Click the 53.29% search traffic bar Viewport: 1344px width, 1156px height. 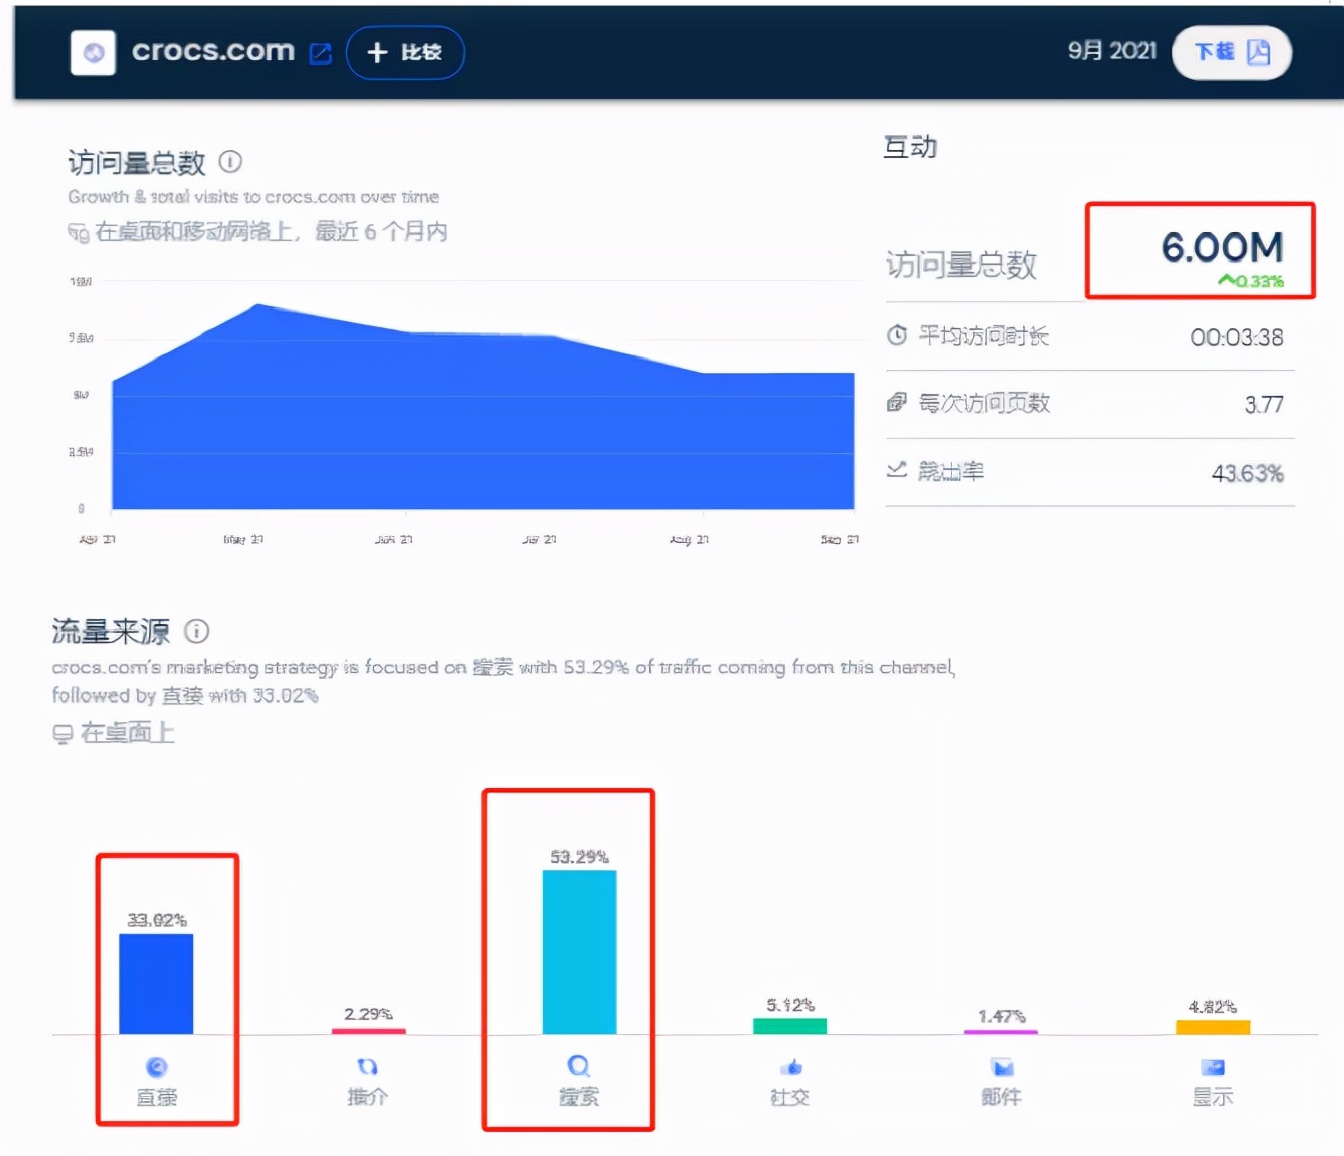point(579,950)
